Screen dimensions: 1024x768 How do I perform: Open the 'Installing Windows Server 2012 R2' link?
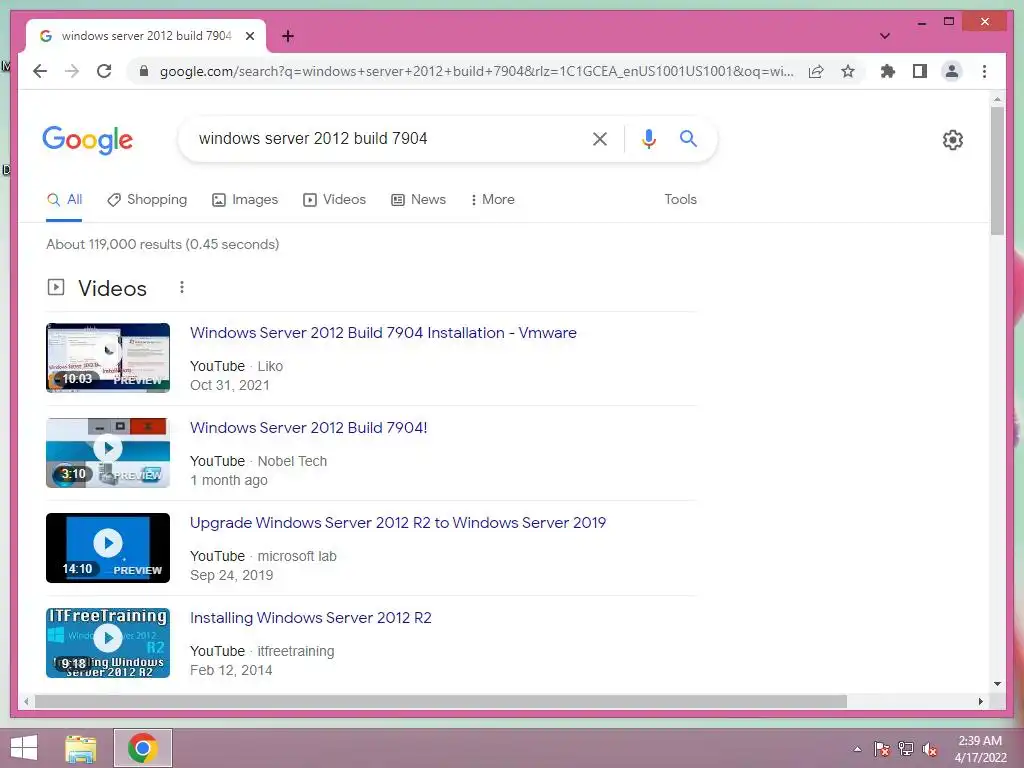(x=311, y=618)
